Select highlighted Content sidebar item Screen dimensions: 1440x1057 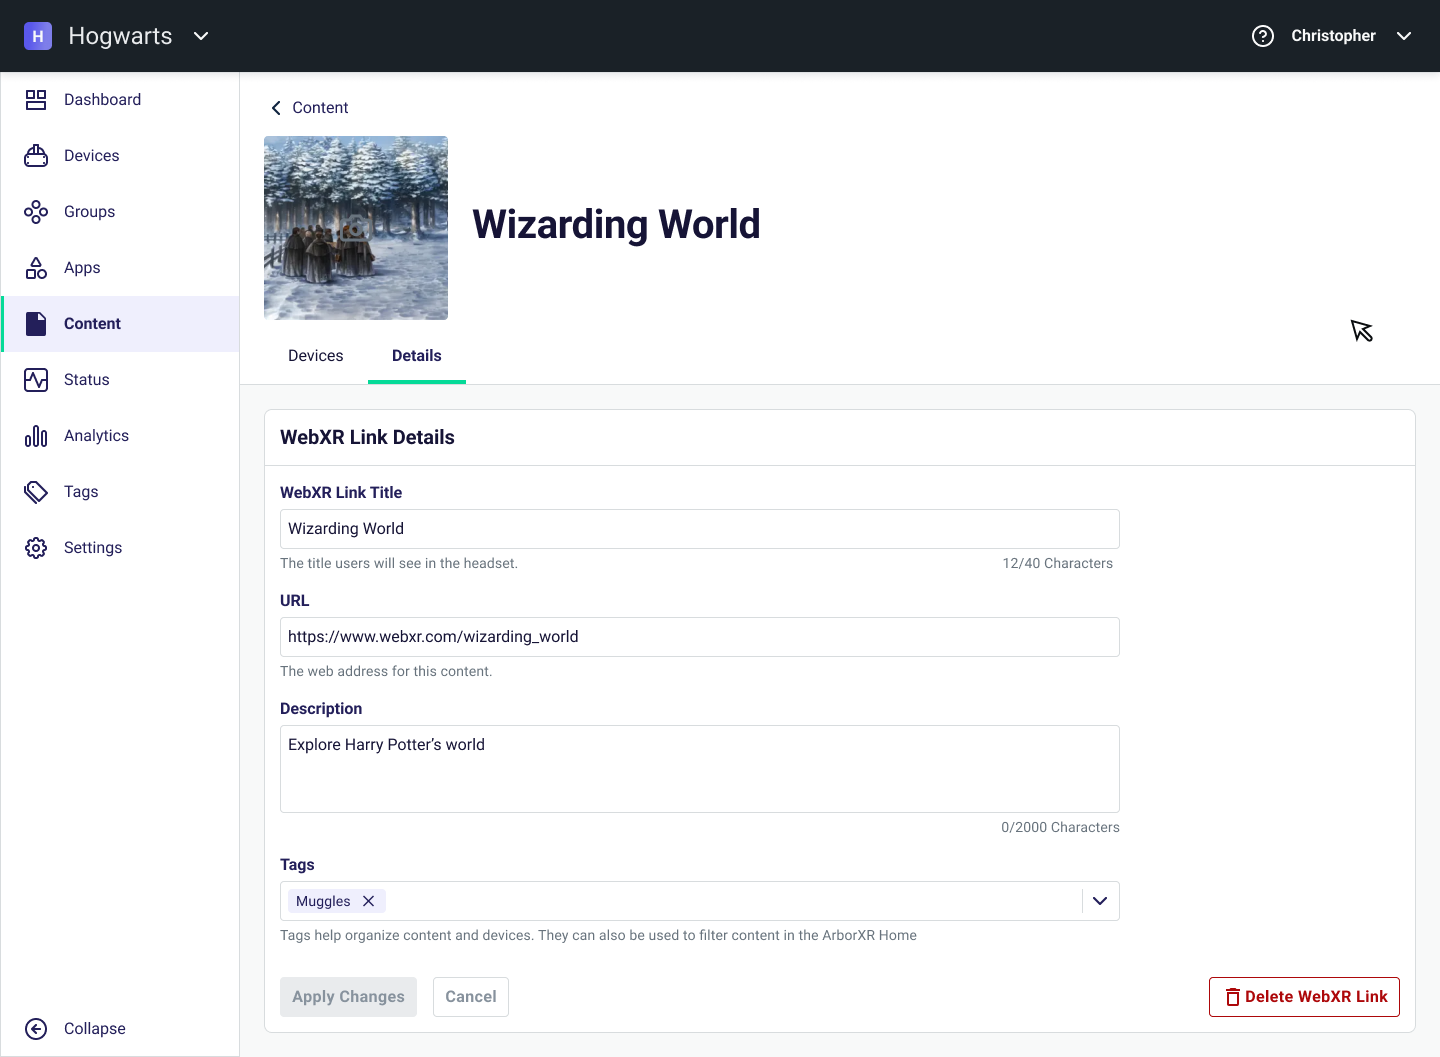pyautogui.click(x=120, y=324)
